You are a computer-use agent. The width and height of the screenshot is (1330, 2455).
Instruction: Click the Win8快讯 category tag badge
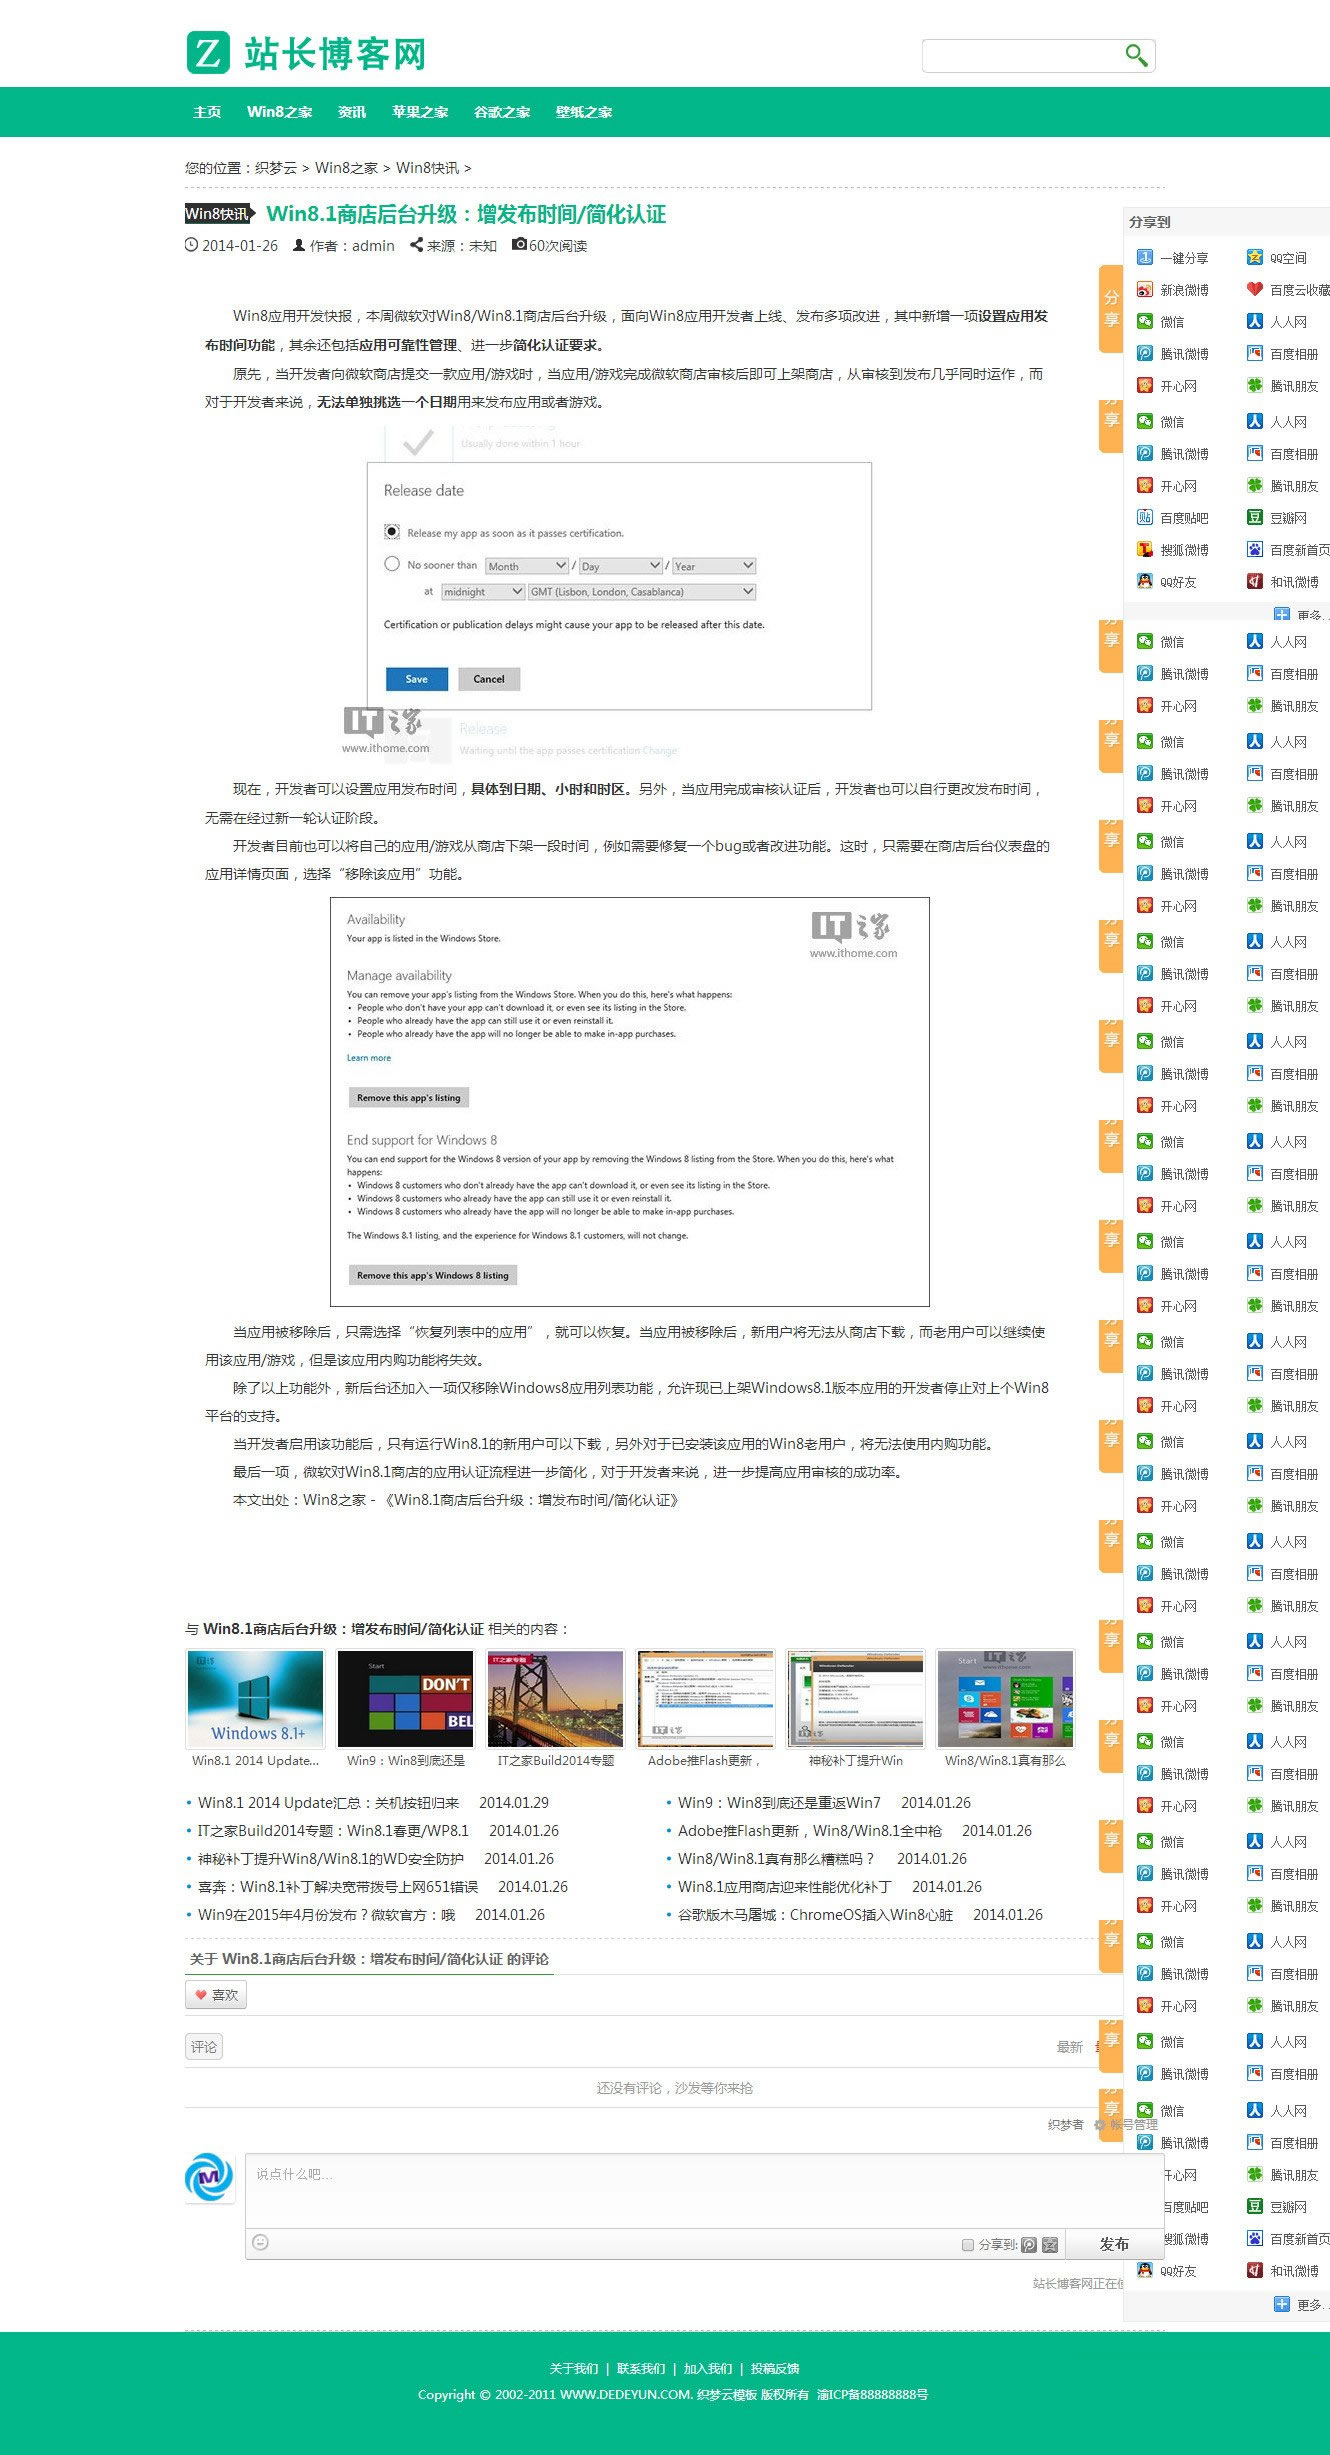coord(219,214)
